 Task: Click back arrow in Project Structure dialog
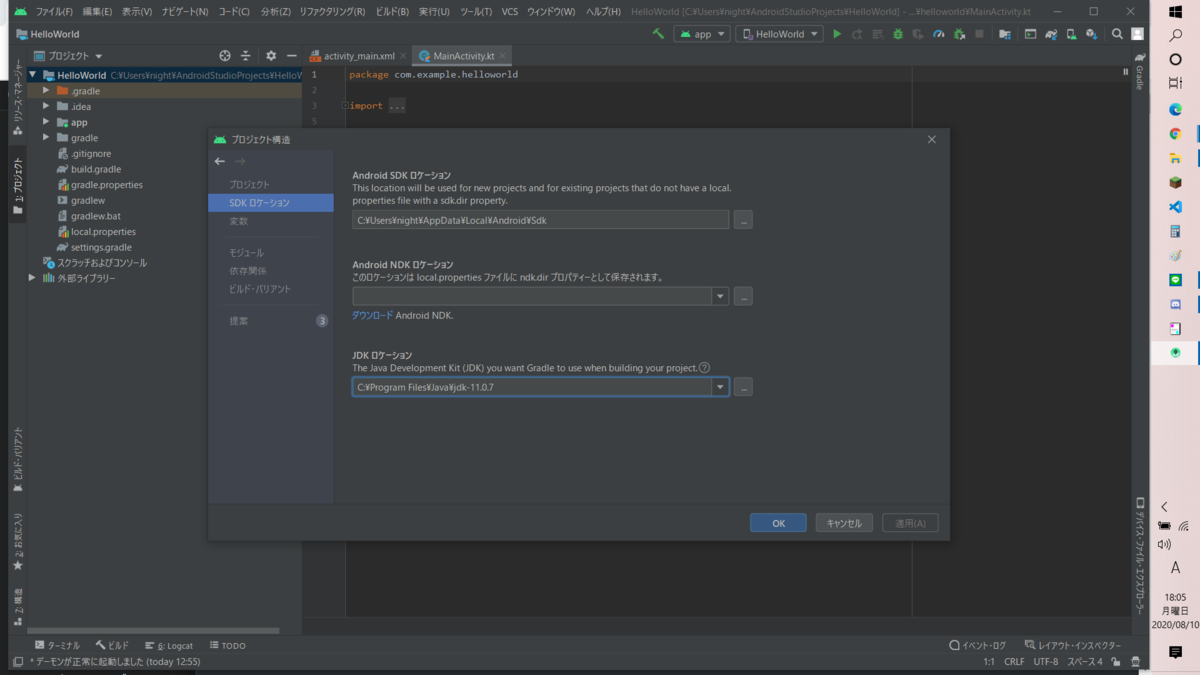pos(220,162)
